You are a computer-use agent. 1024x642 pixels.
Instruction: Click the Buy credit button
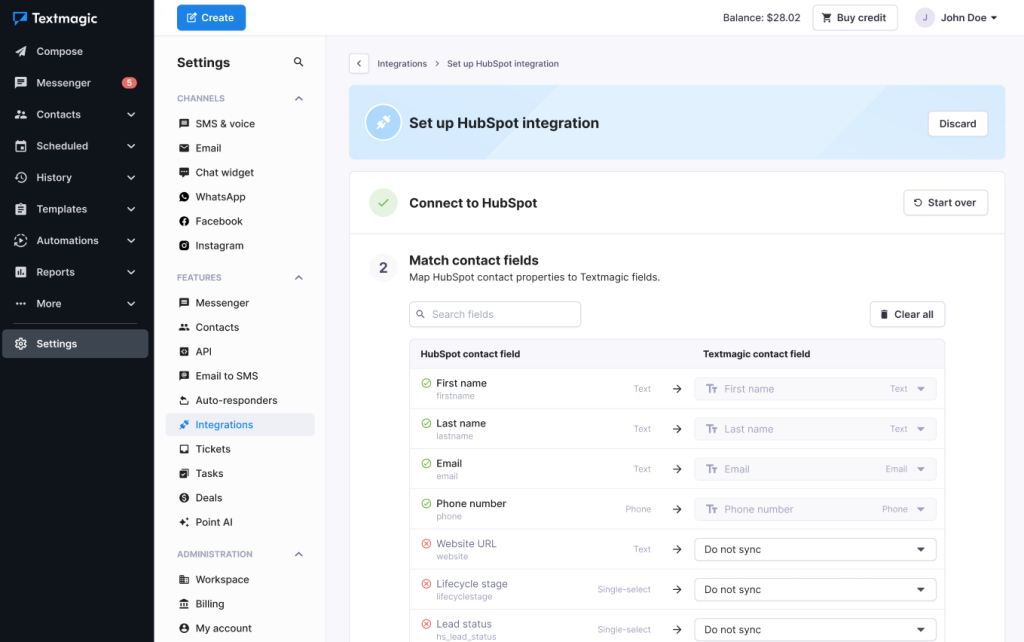(x=854, y=18)
